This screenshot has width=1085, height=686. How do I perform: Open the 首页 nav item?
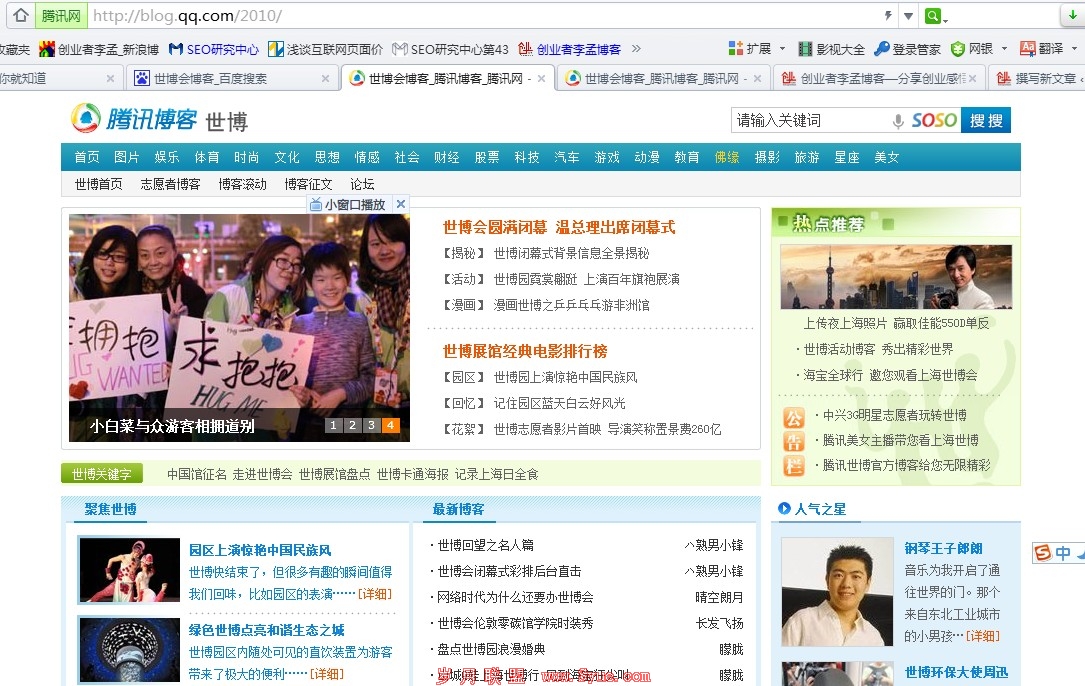(87, 157)
